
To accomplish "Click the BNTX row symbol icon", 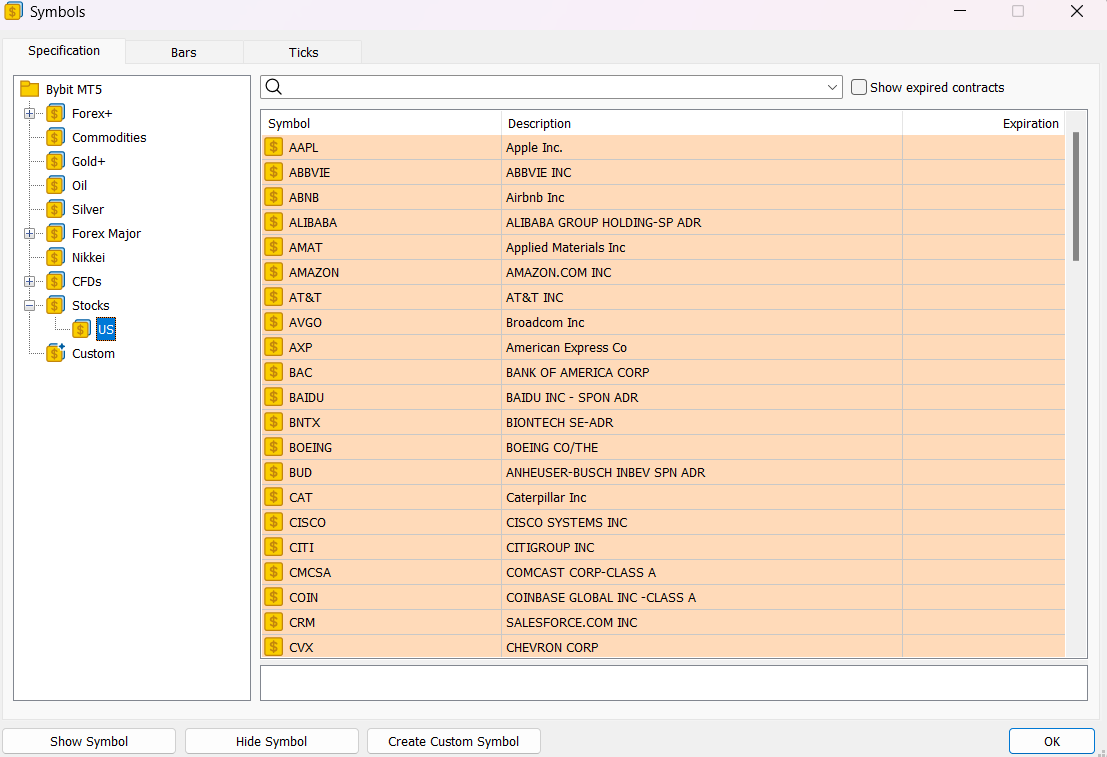I will (x=273, y=422).
